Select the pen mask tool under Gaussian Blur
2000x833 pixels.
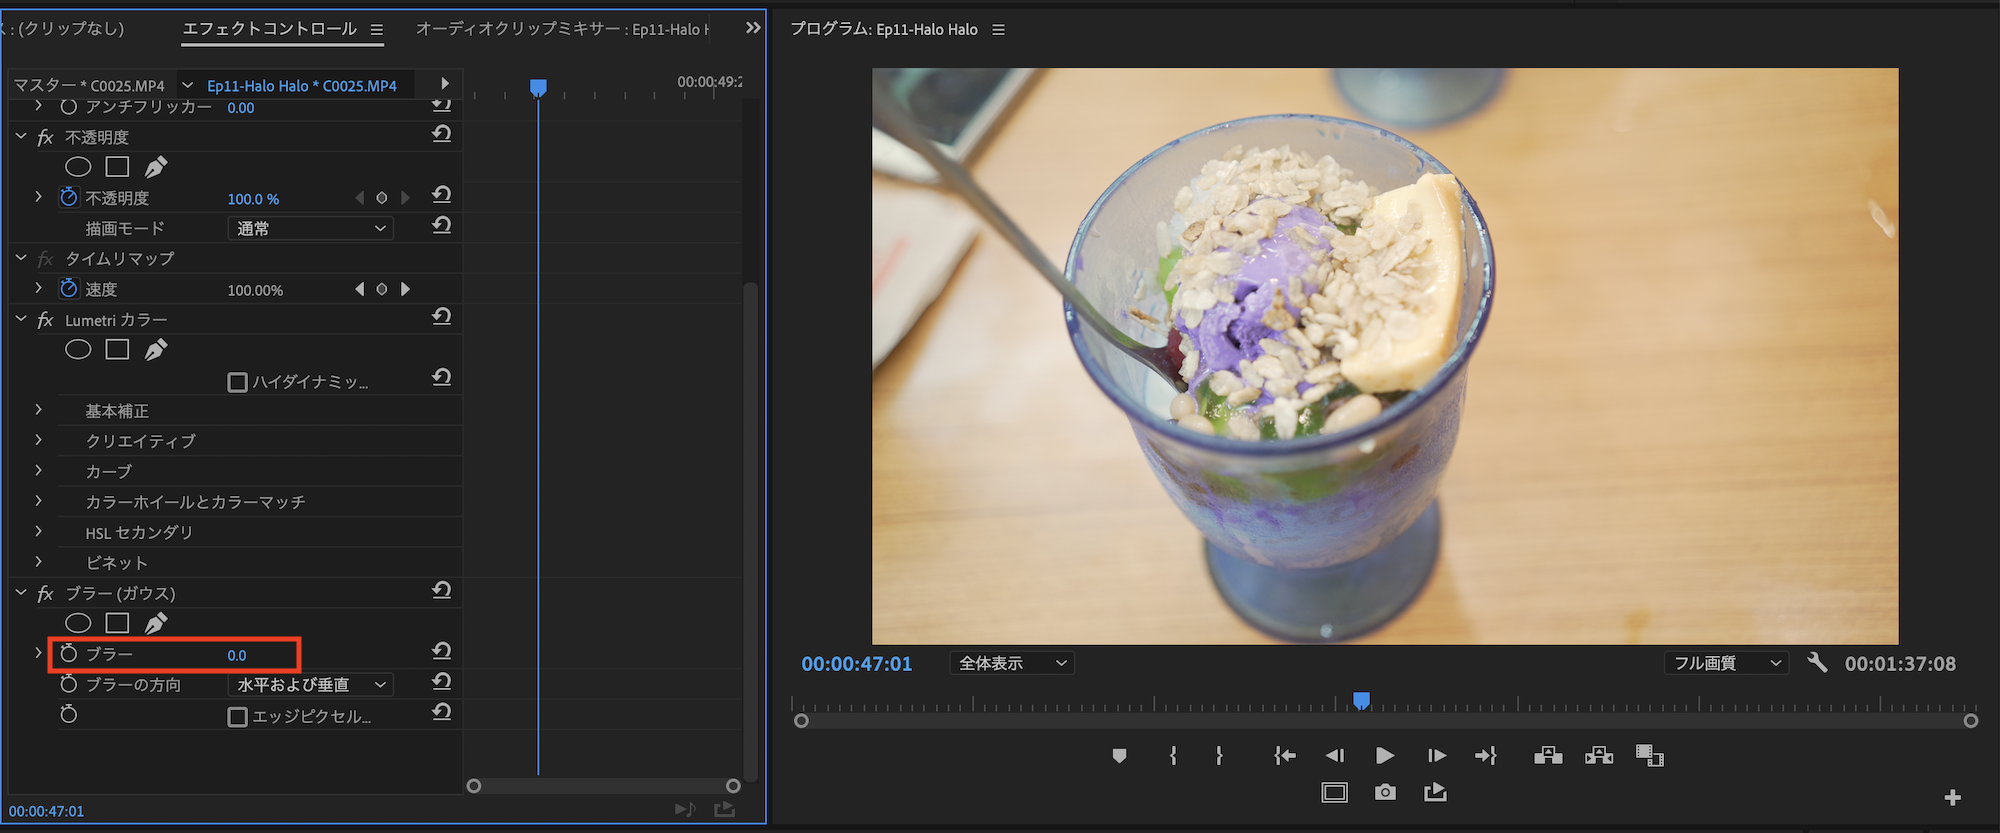pyautogui.click(x=156, y=624)
